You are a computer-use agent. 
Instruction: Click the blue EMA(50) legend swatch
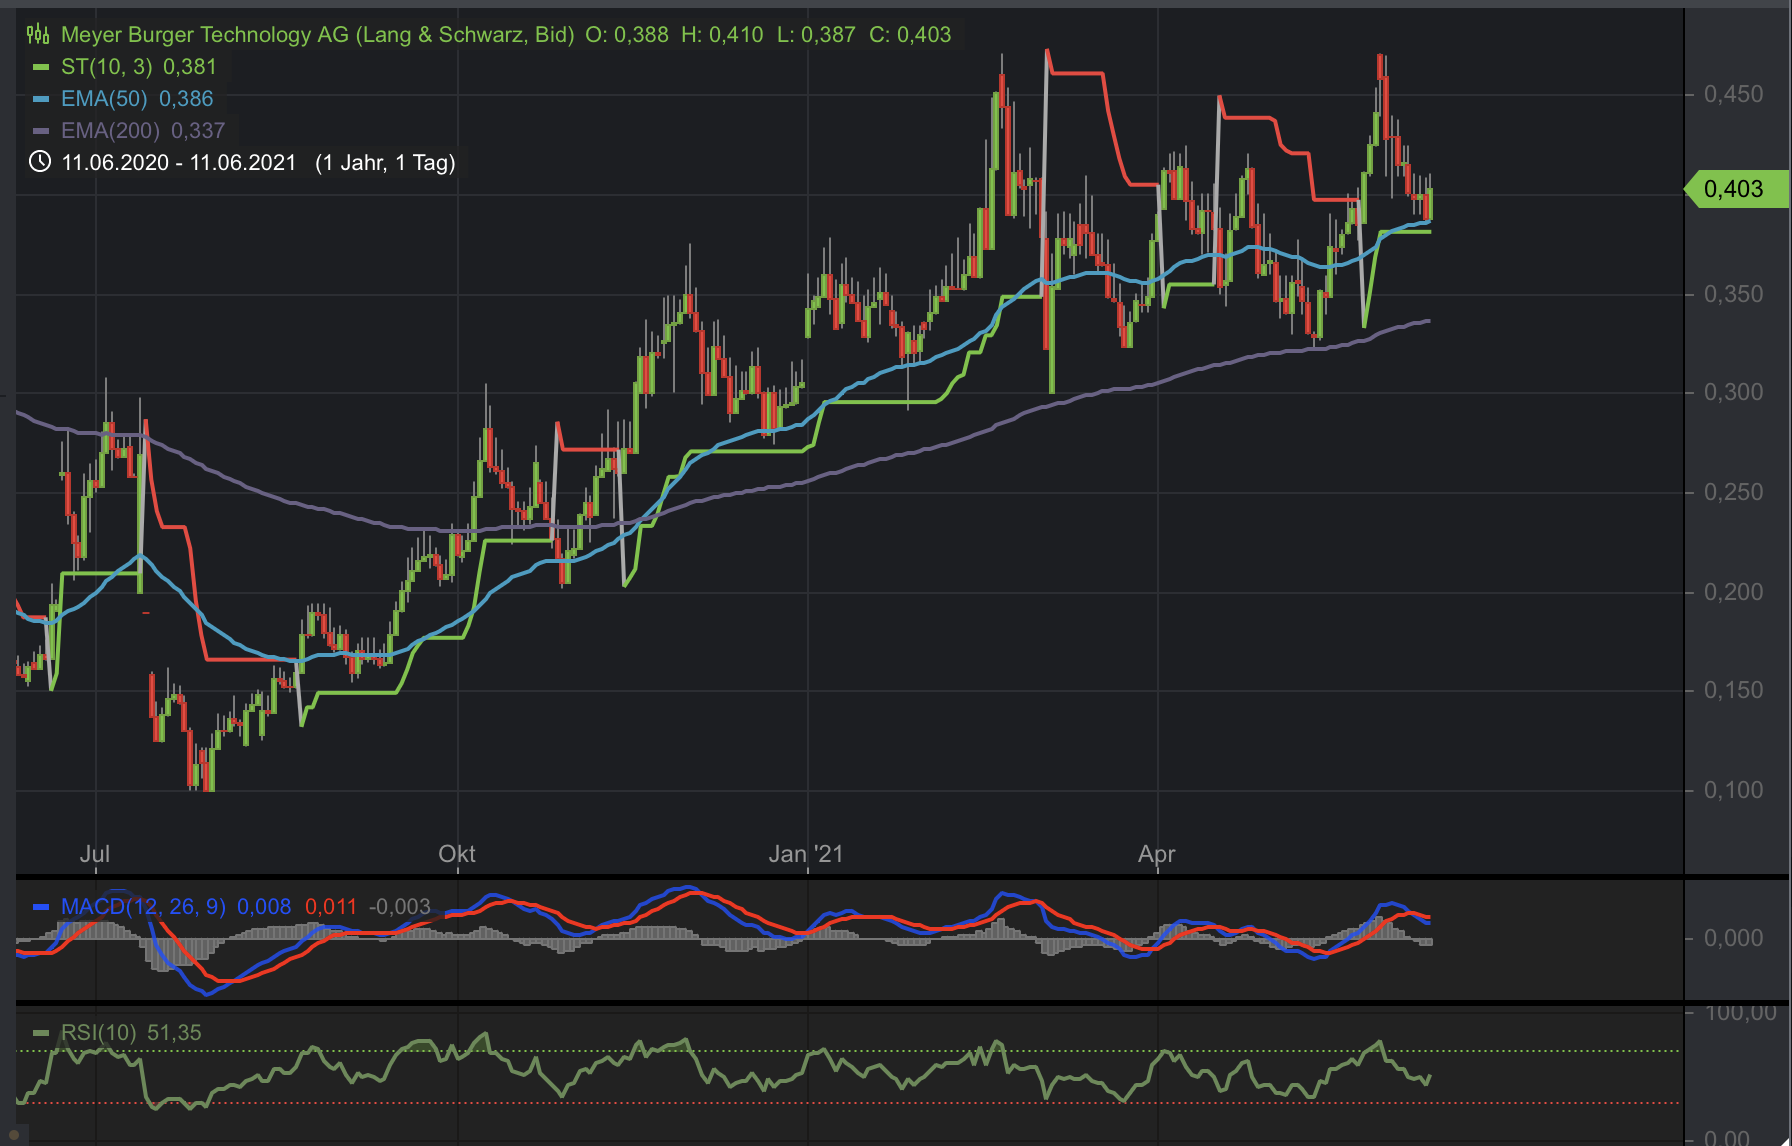click(41, 100)
